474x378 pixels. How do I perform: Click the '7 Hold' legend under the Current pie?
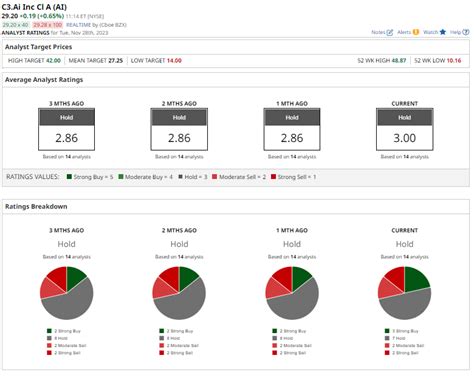395,338
